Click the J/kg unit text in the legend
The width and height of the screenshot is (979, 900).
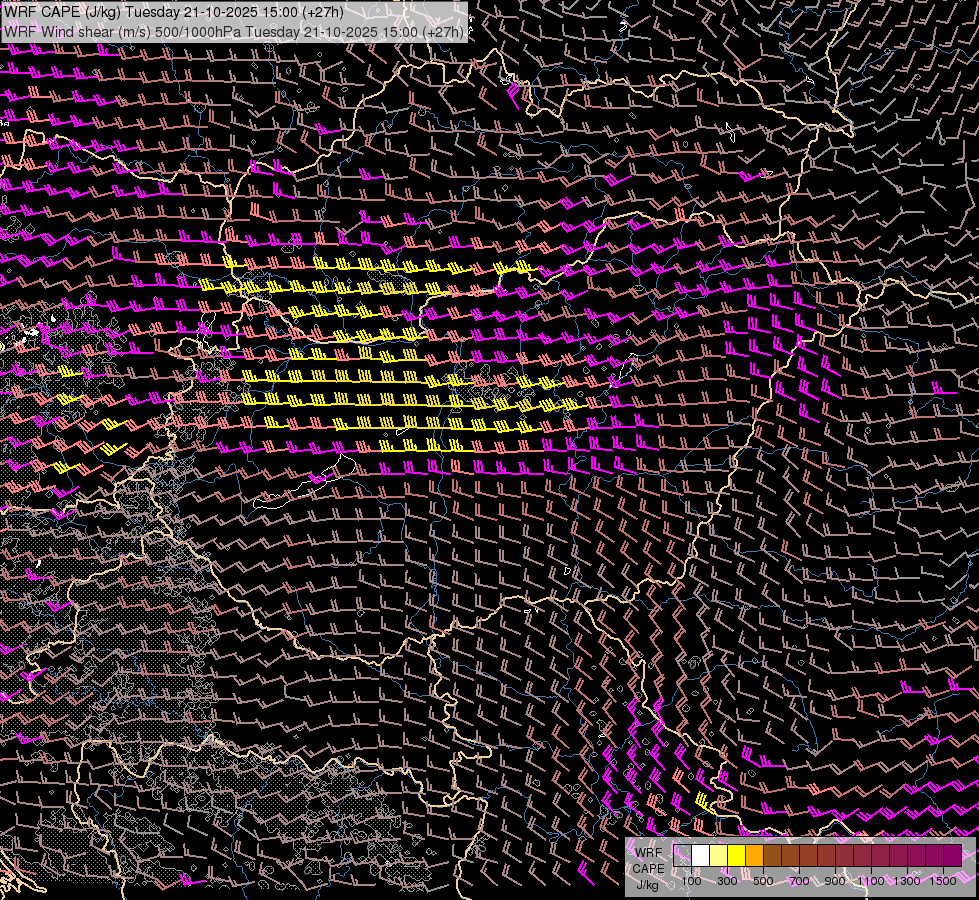coord(647,884)
